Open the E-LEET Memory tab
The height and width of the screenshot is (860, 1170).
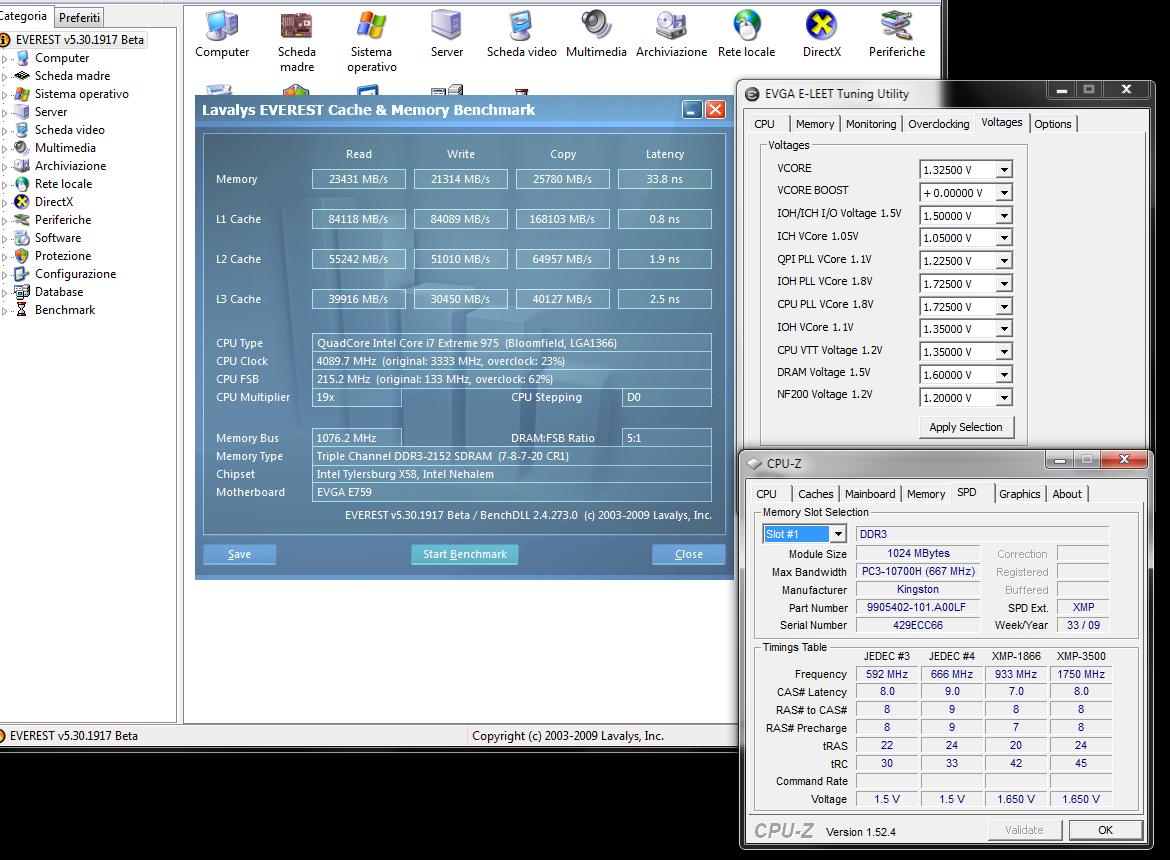point(814,125)
